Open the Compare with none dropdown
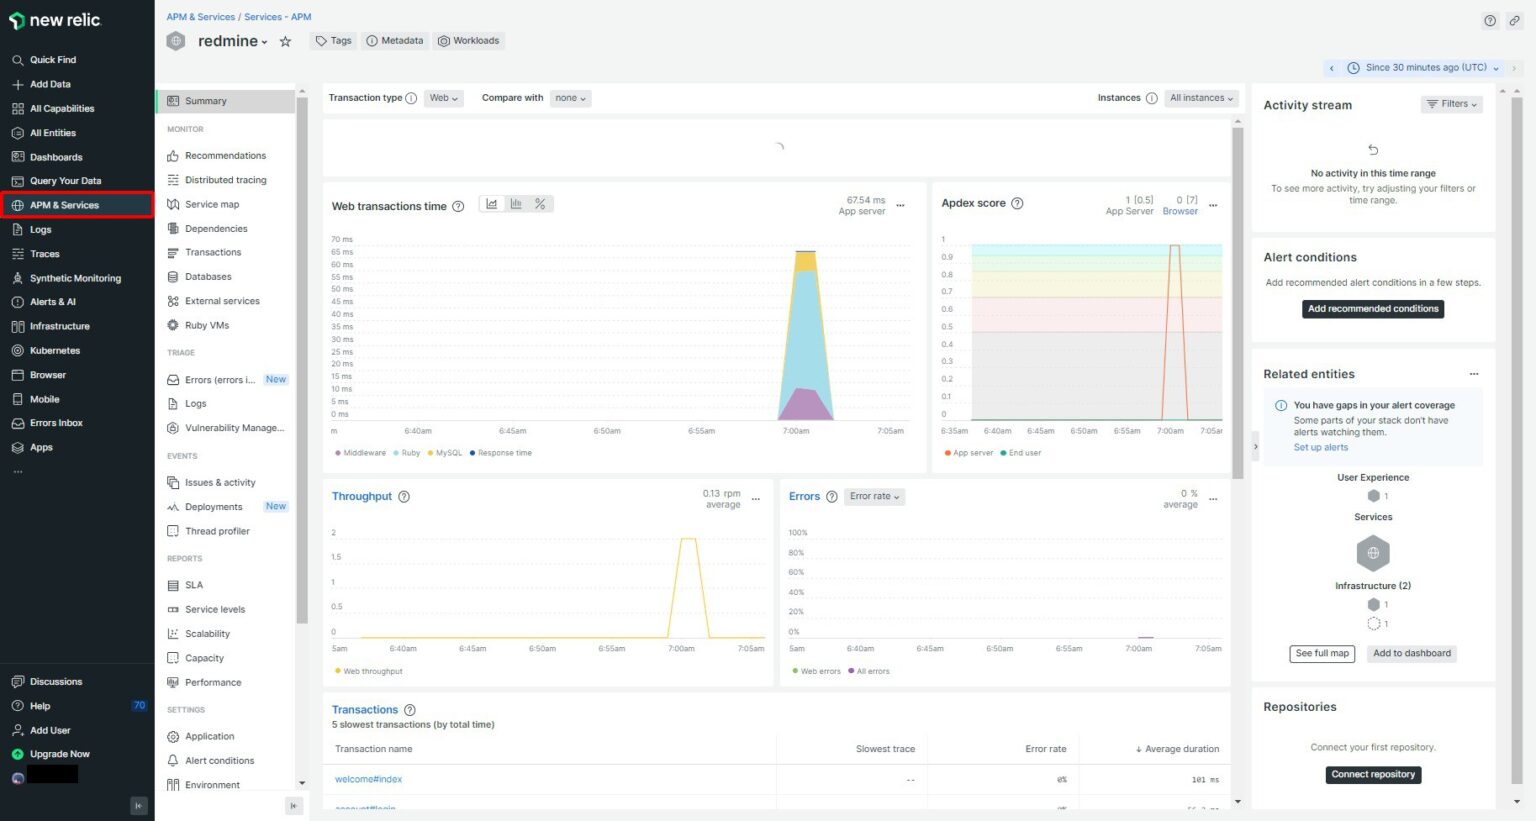This screenshot has height=821, width=1536. click(569, 97)
